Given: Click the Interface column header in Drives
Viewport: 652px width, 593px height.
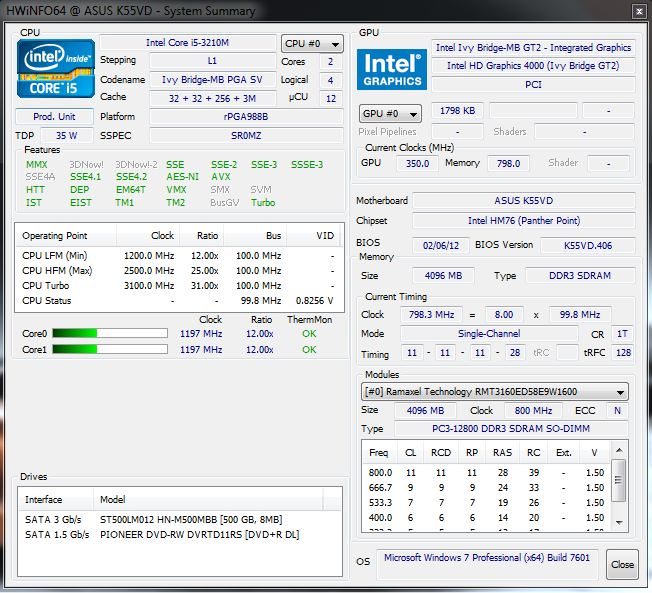Looking at the screenshot, I should (x=56, y=499).
